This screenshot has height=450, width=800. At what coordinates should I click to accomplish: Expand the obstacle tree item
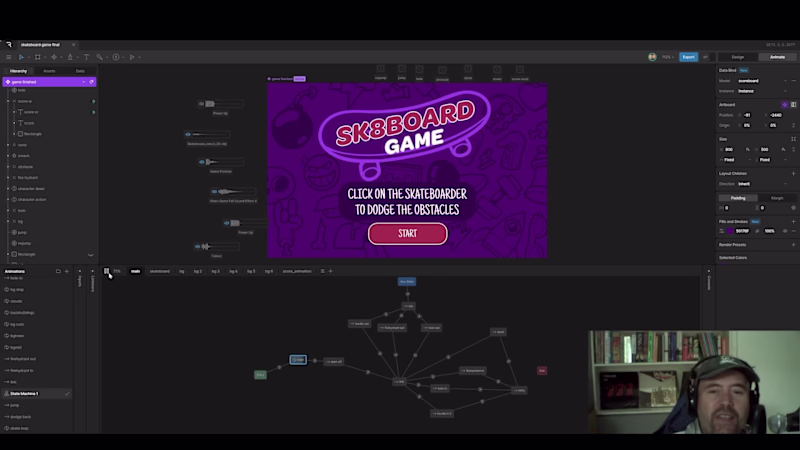pos(8,167)
